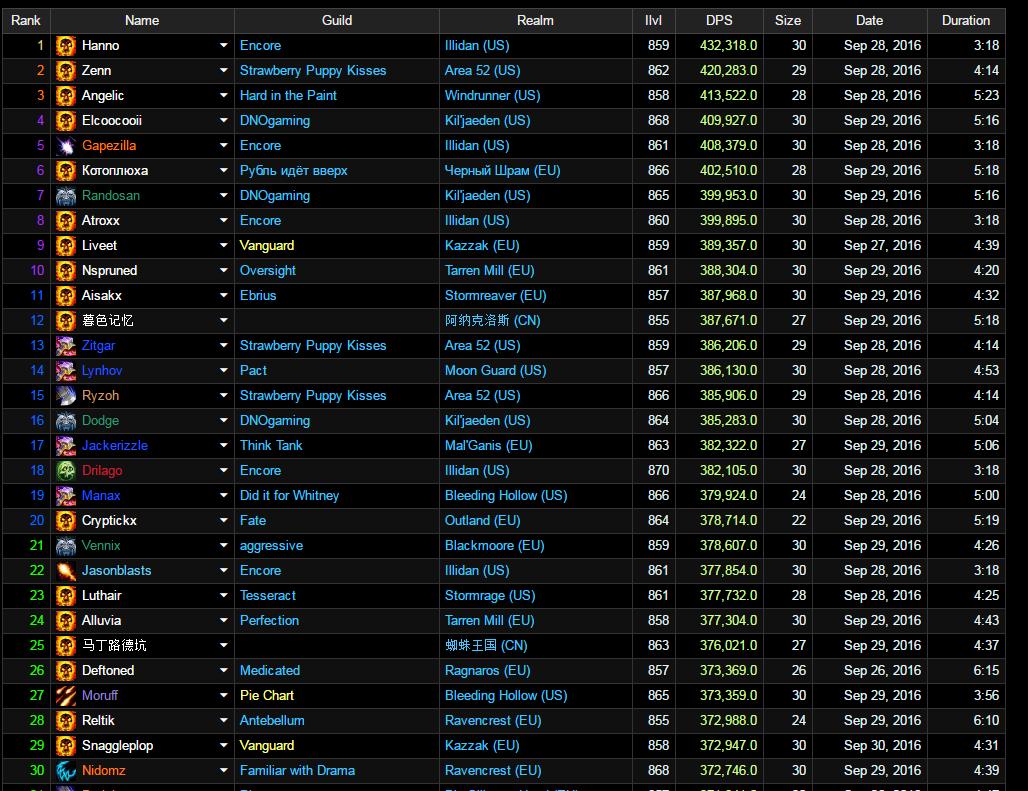Open the Windrunner (US) realm link
Image resolution: width=1028 pixels, height=791 pixels.
pyautogui.click(x=492, y=96)
